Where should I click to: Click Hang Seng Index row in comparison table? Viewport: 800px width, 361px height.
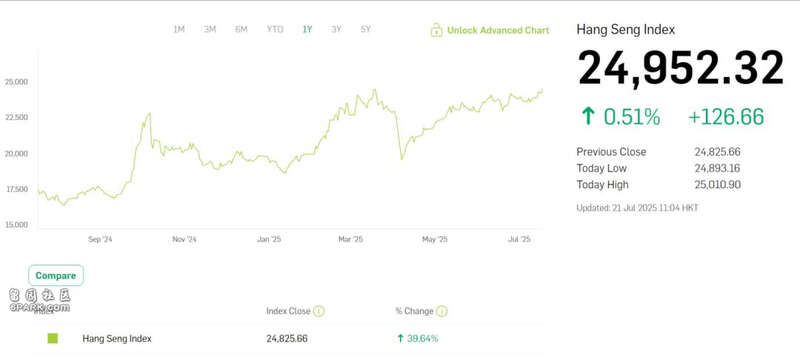tap(288, 338)
